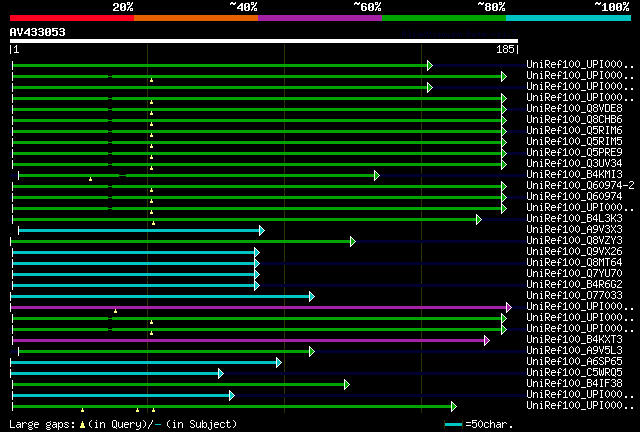Click arrowhead ending the Q5PRE9 alignment
The height and width of the screenshot is (432, 640).
pos(504,154)
